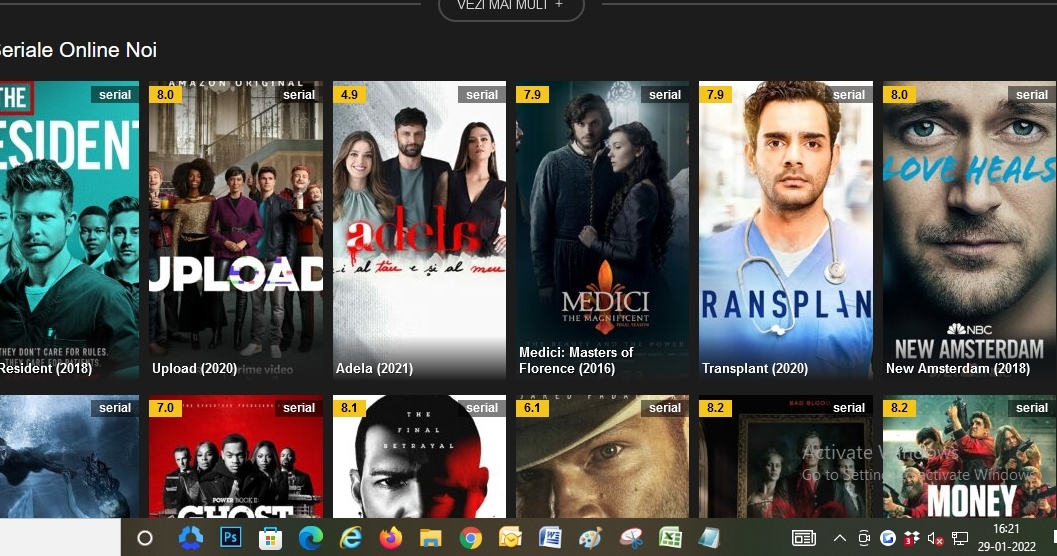
Task: Open Cortana circle on taskbar
Action: [145, 538]
